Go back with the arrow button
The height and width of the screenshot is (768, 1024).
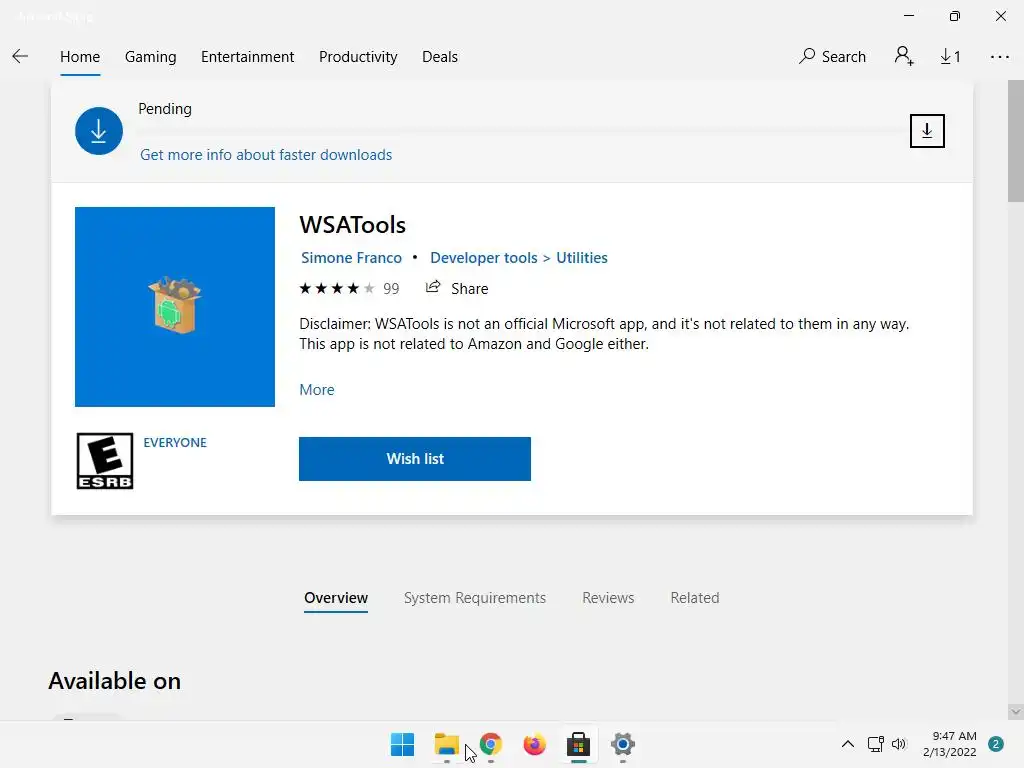coord(20,56)
